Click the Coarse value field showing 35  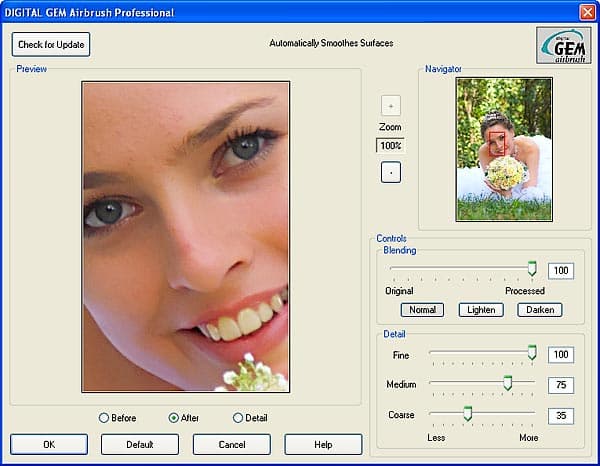[x=561, y=416]
